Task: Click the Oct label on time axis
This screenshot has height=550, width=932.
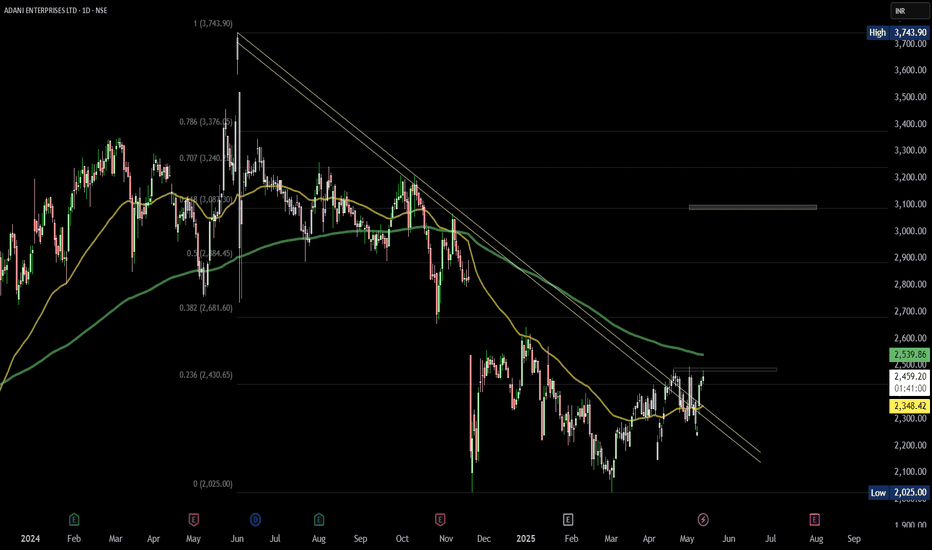Action: 402,539
